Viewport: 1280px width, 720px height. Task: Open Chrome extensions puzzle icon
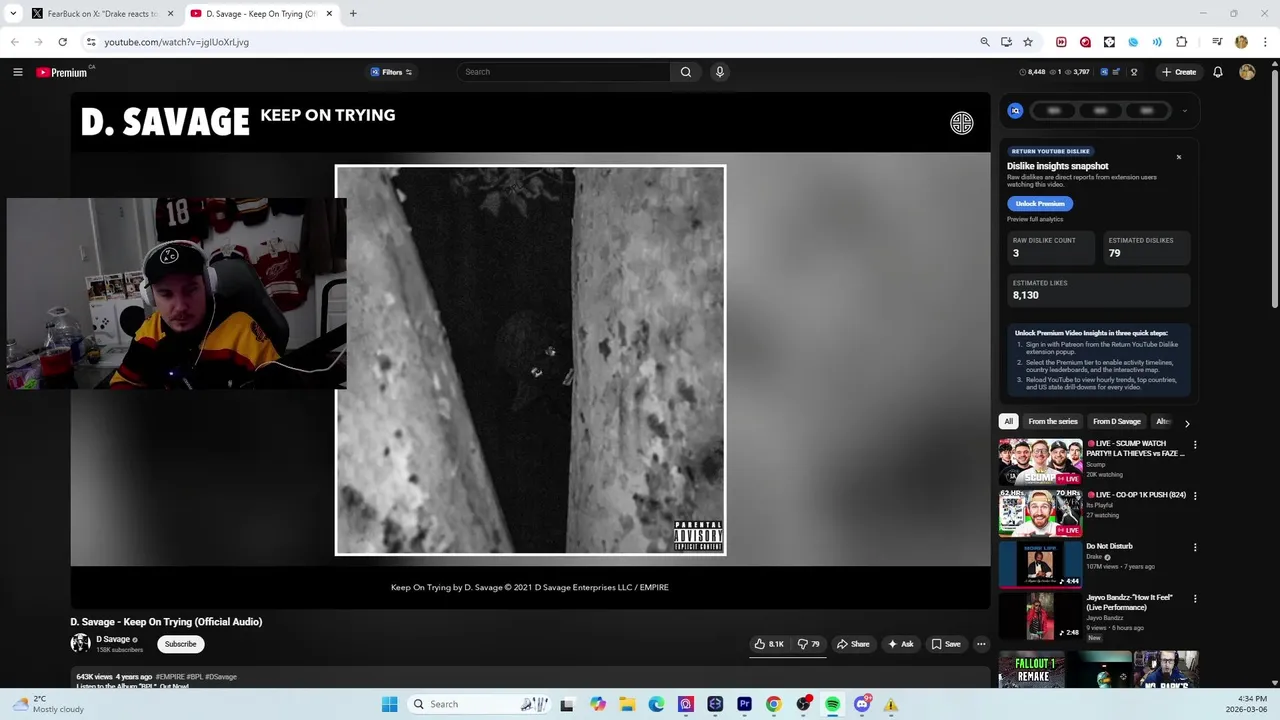[x=1182, y=42]
